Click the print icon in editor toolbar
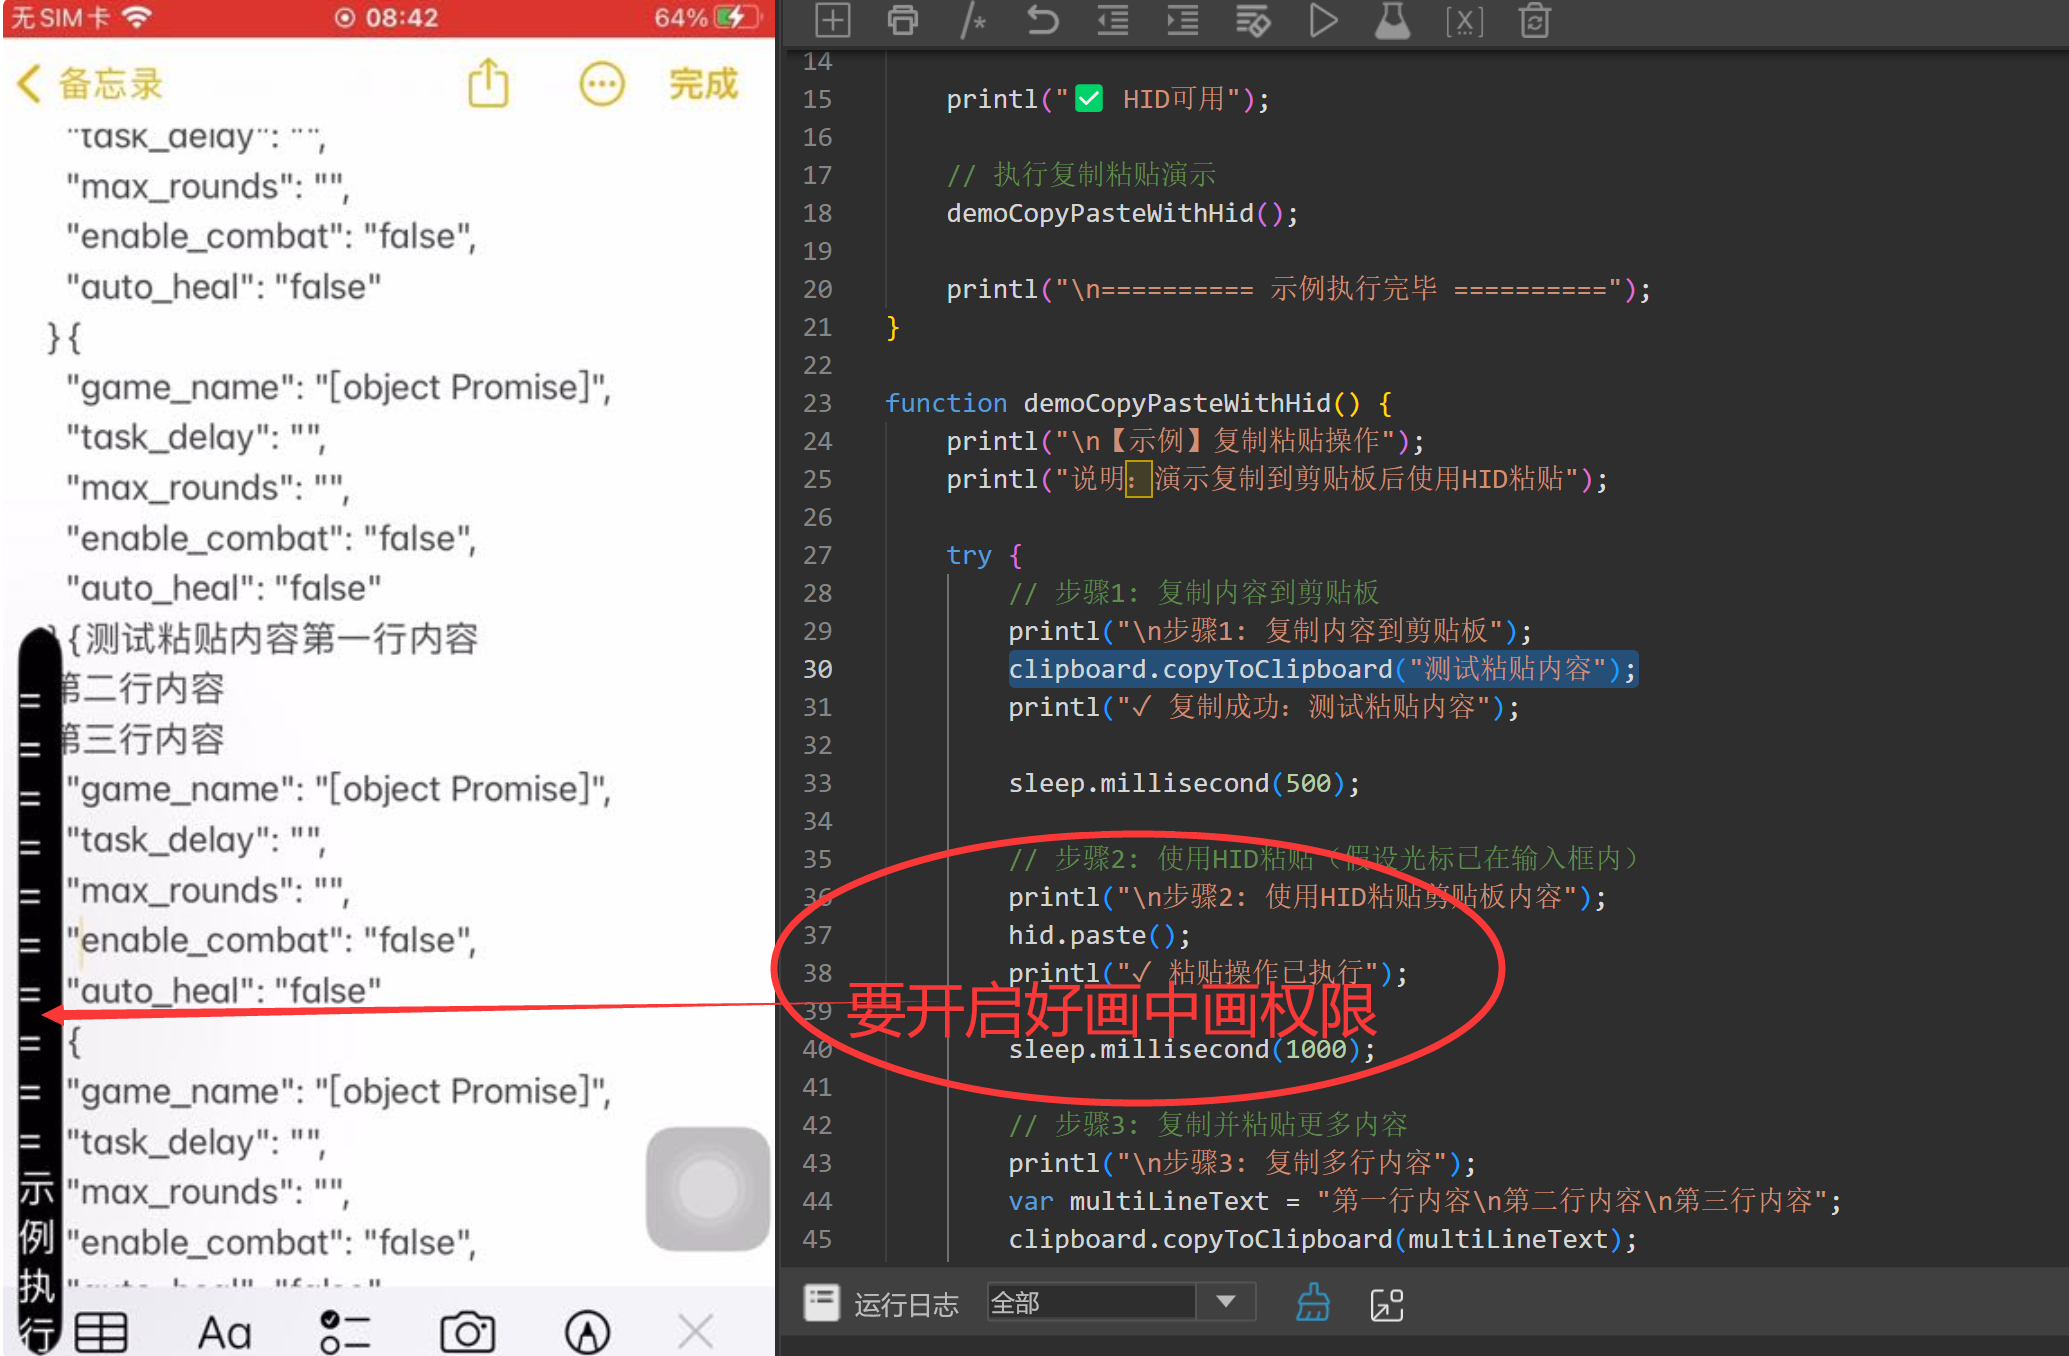The height and width of the screenshot is (1356, 2069). coord(902,20)
